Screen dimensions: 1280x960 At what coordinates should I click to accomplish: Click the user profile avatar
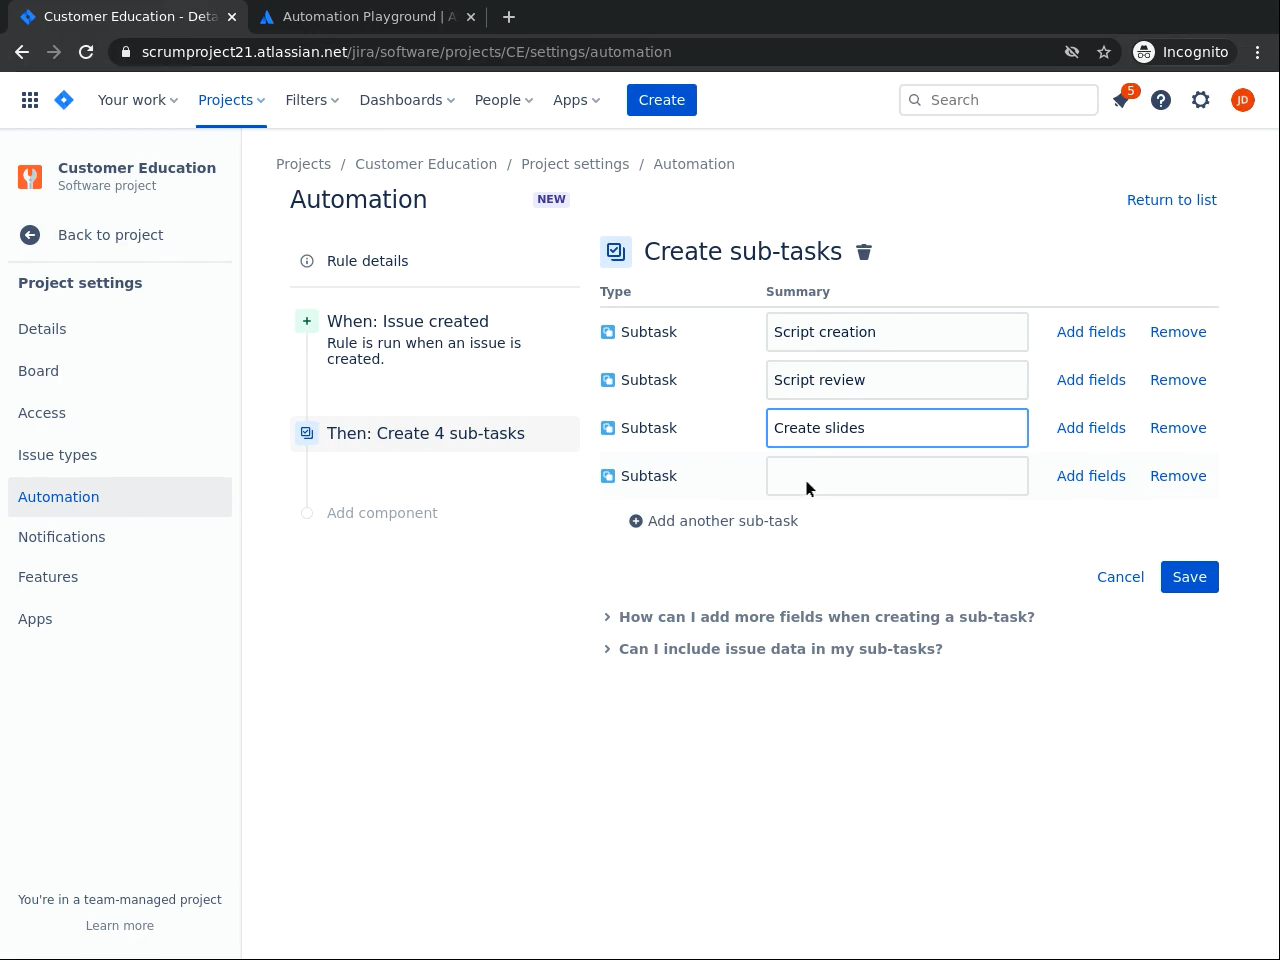coord(1242,100)
